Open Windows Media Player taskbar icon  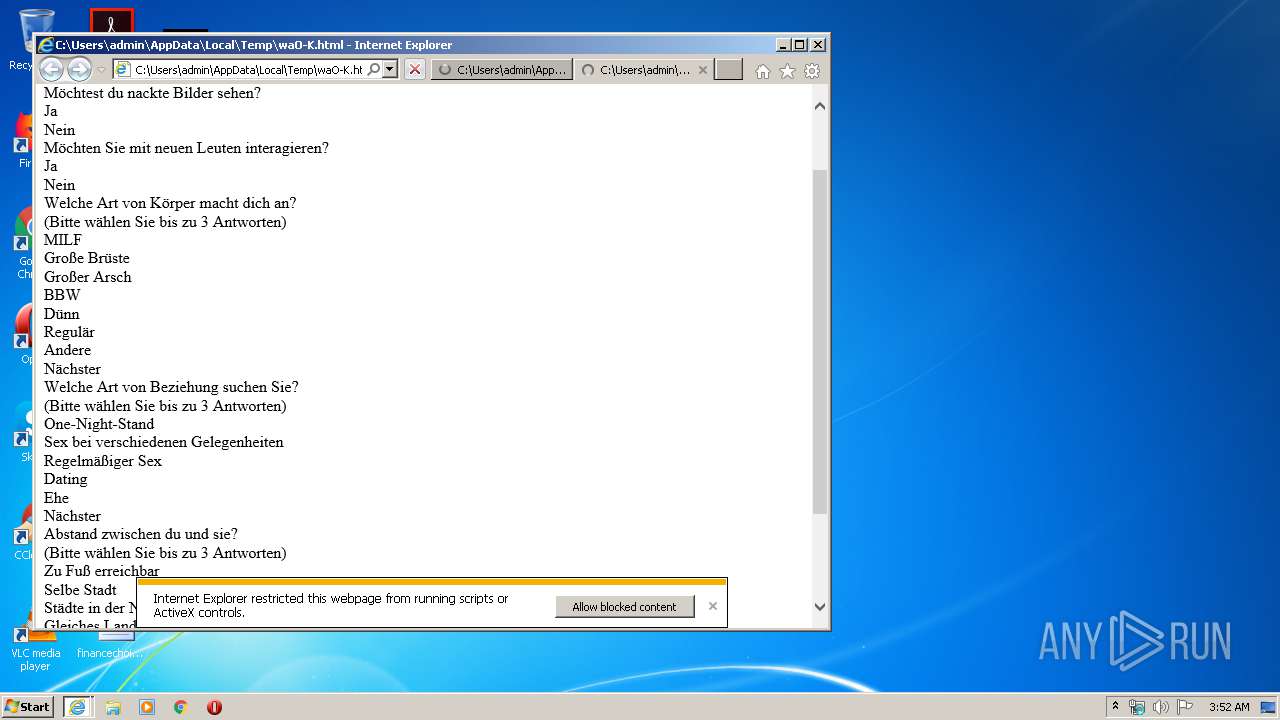point(147,707)
